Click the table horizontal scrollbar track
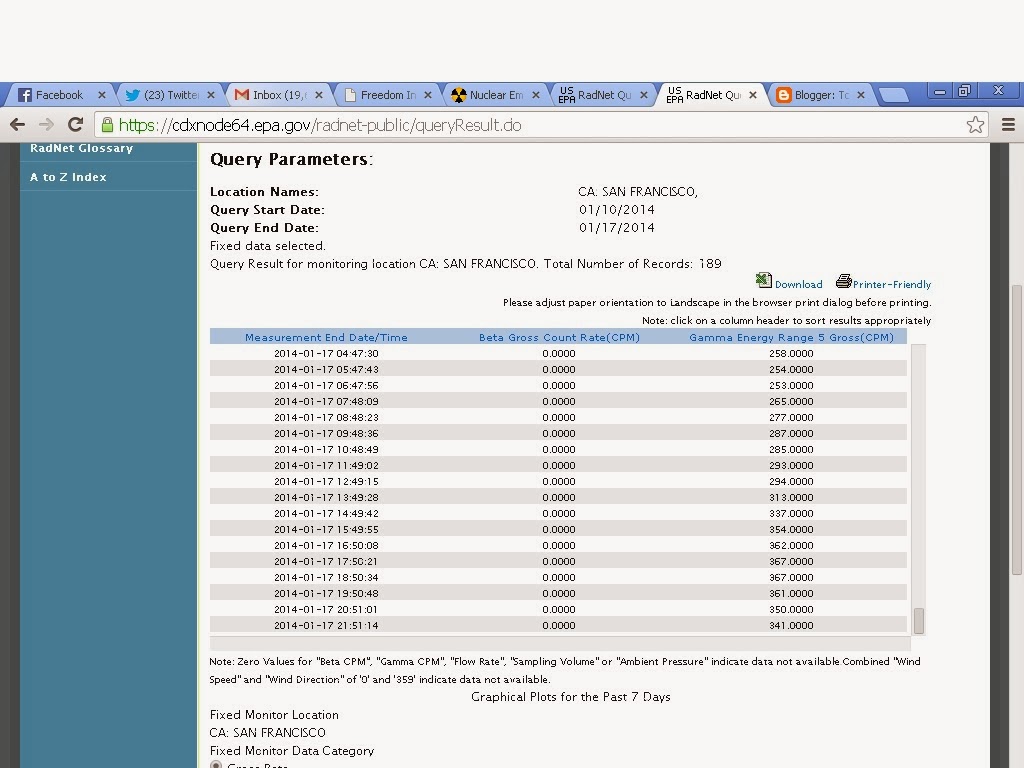The height and width of the screenshot is (768, 1024). click(560, 643)
